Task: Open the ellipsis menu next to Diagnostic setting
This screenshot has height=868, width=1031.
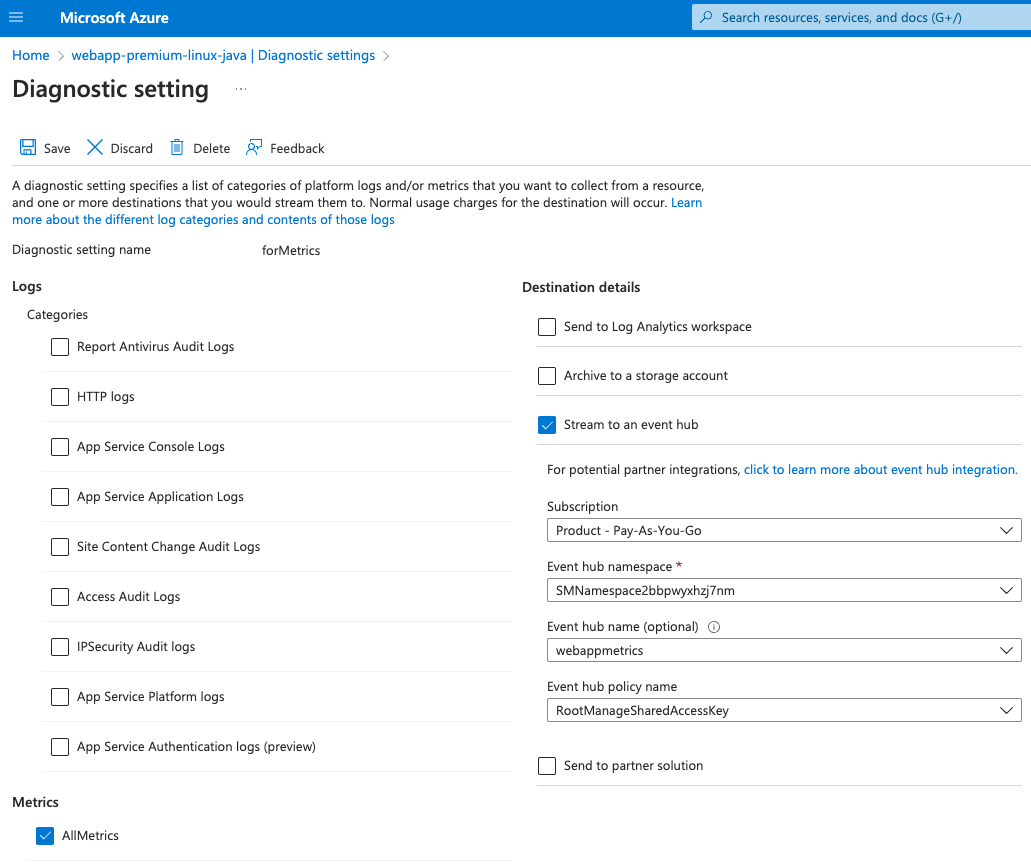Action: (x=241, y=89)
